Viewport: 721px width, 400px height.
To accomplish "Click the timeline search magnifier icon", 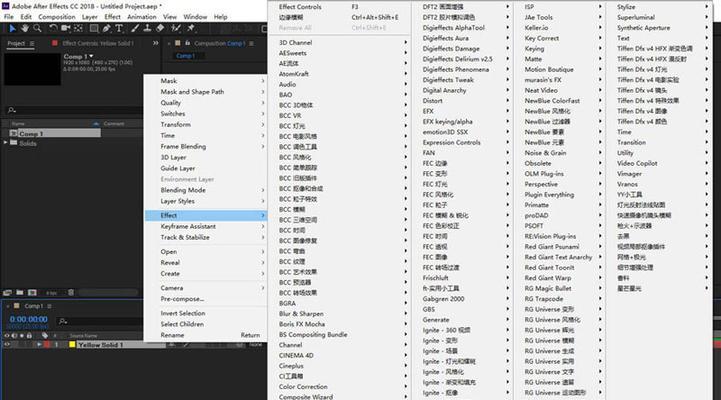I will 63,321.
